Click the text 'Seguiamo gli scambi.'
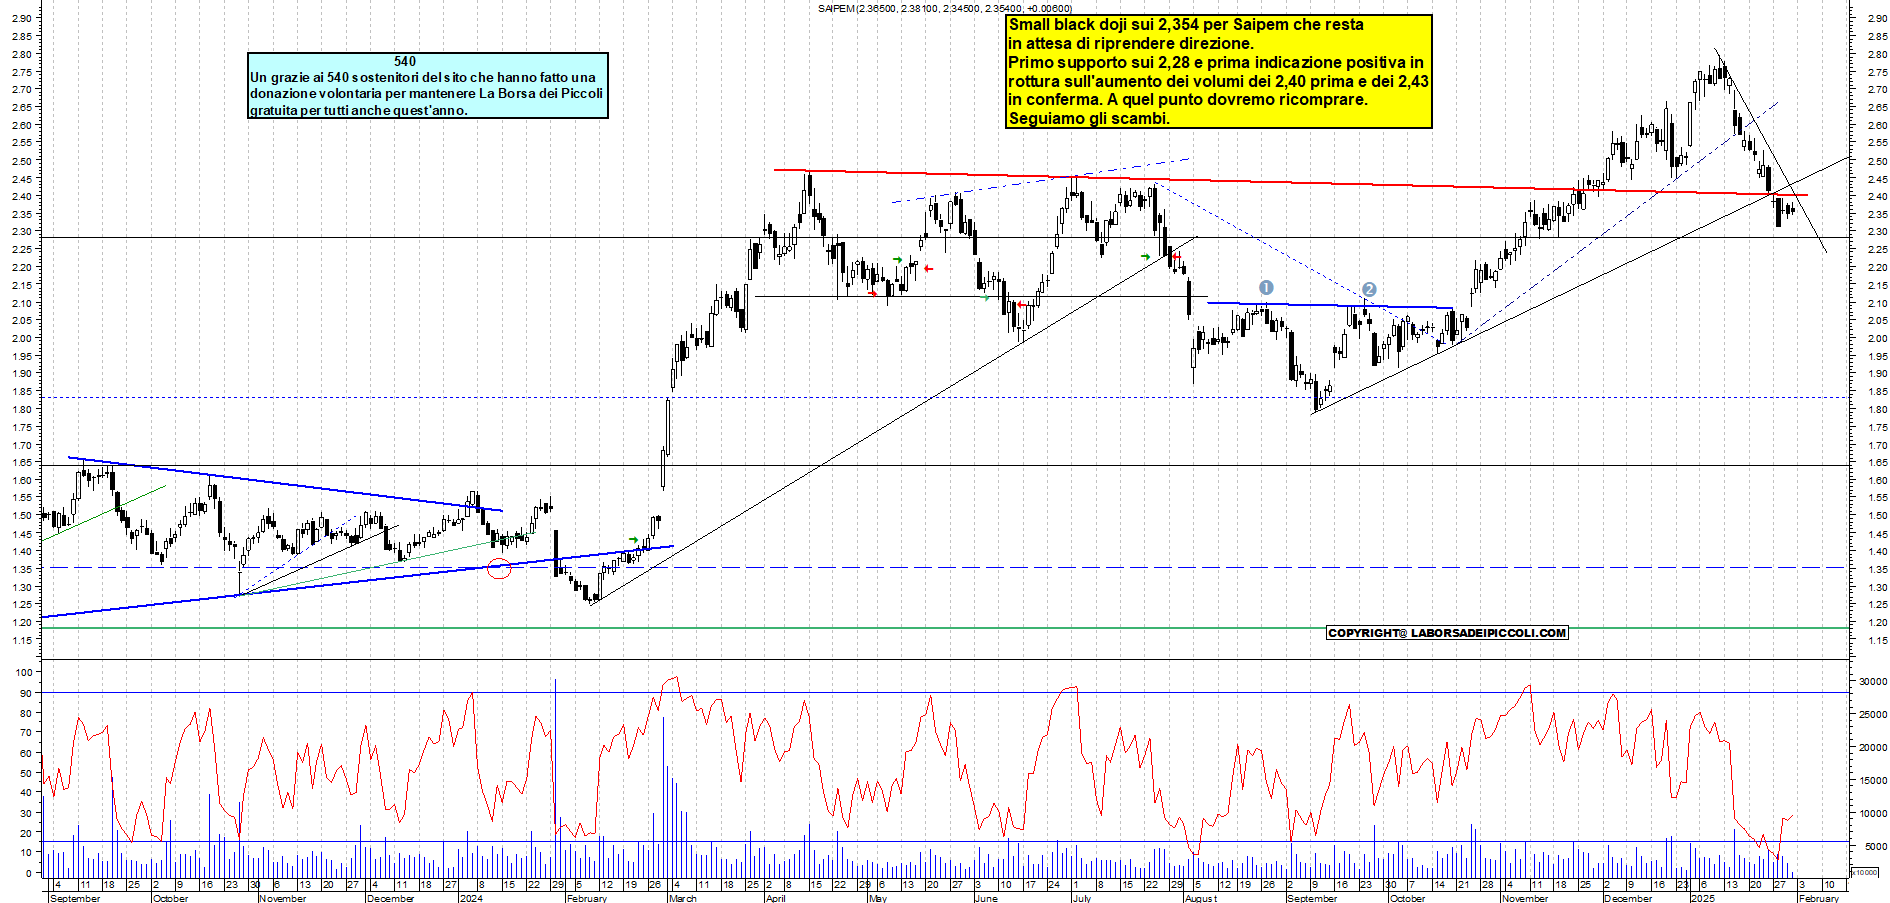 (1089, 119)
